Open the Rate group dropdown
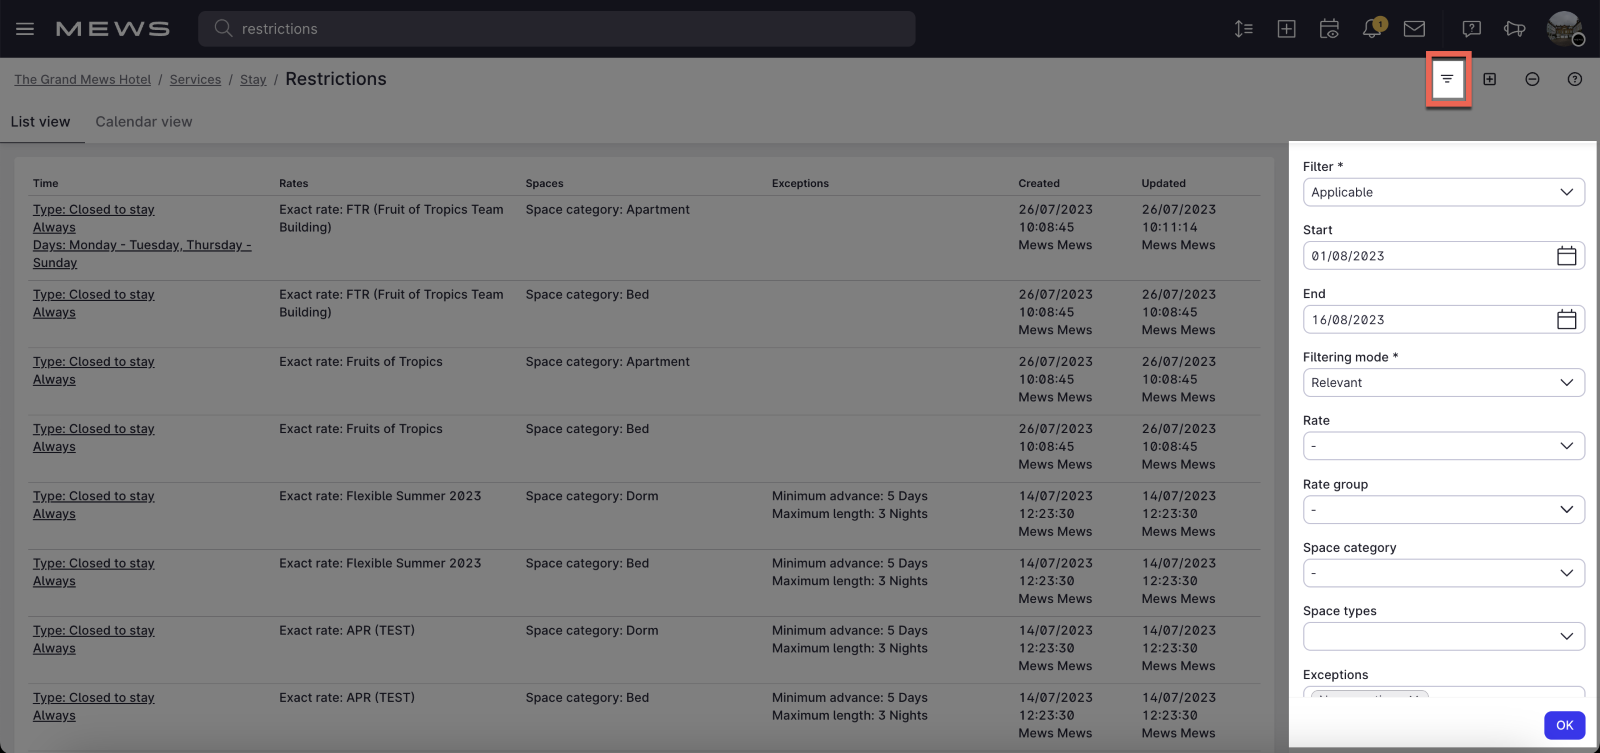The height and width of the screenshot is (753, 1600). click(1443, 510)
